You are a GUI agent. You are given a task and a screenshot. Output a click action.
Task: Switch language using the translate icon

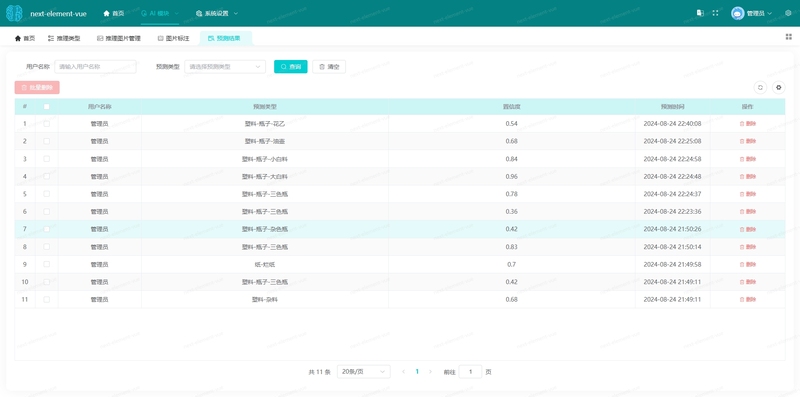pos(700,13)
